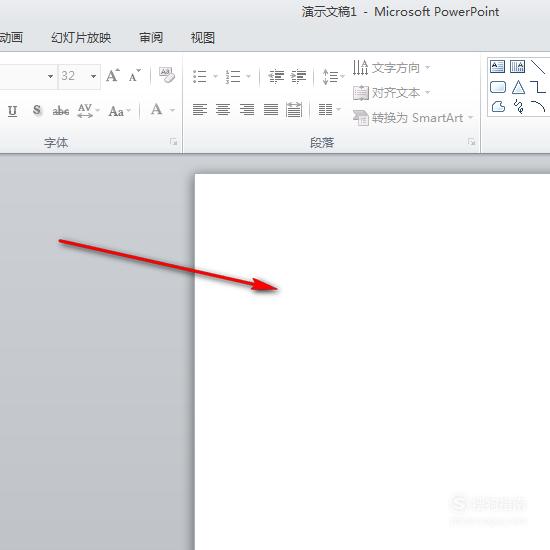Switch to the 审阅 tab
550x550 pixels.
pyautogui.click(x=151, y=38)
